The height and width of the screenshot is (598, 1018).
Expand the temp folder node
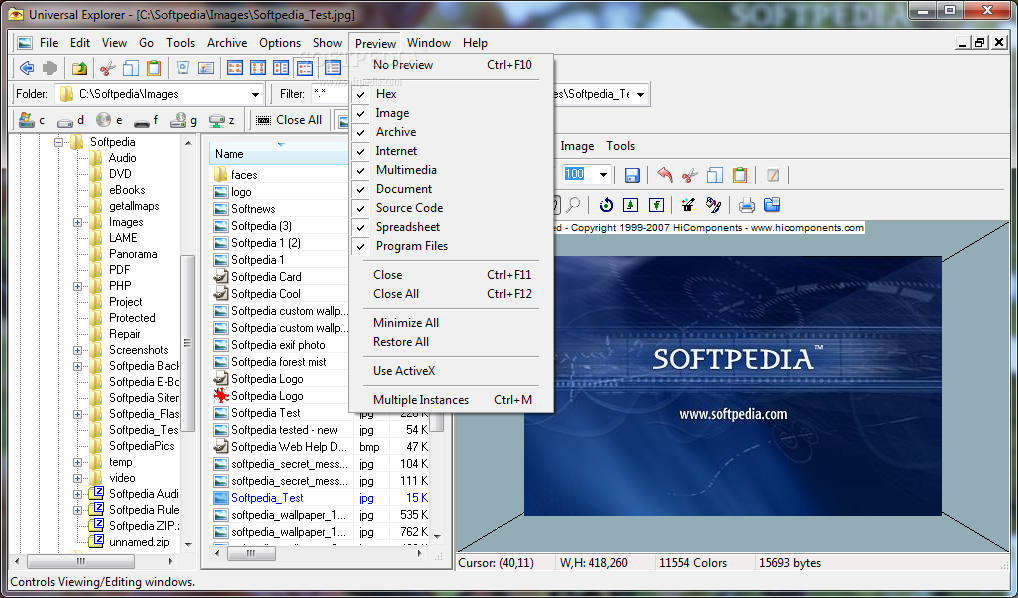click(77, 462)
